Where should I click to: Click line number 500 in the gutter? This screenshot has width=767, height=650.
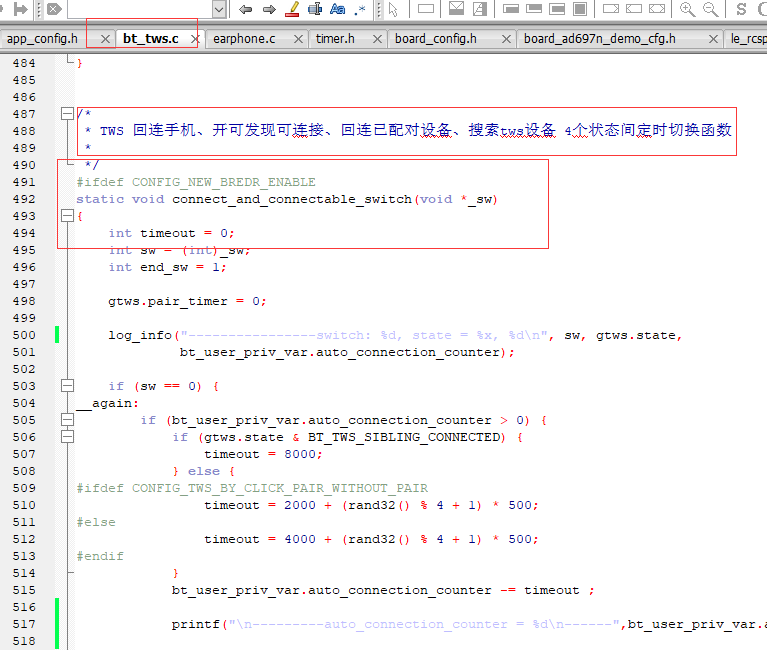click(x=24, y=335)
